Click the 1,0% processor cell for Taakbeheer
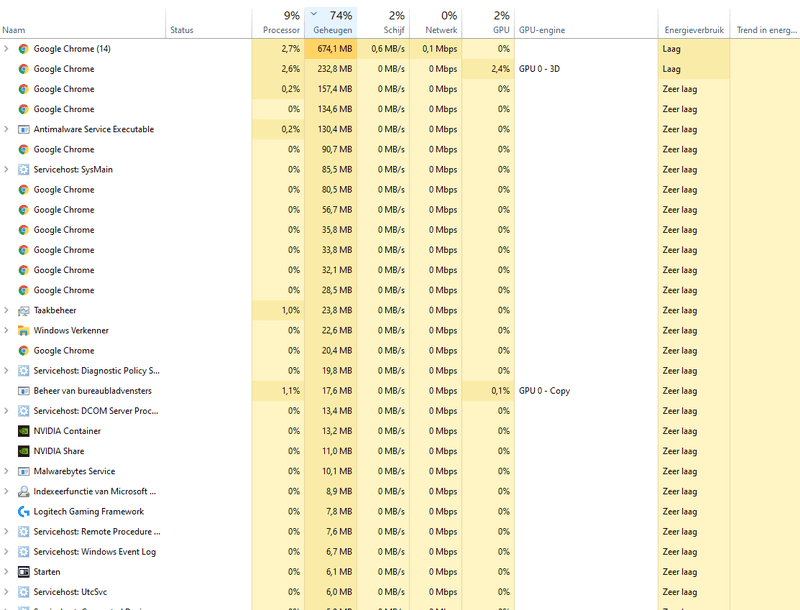Screen dimensions: 800x610 278,311
